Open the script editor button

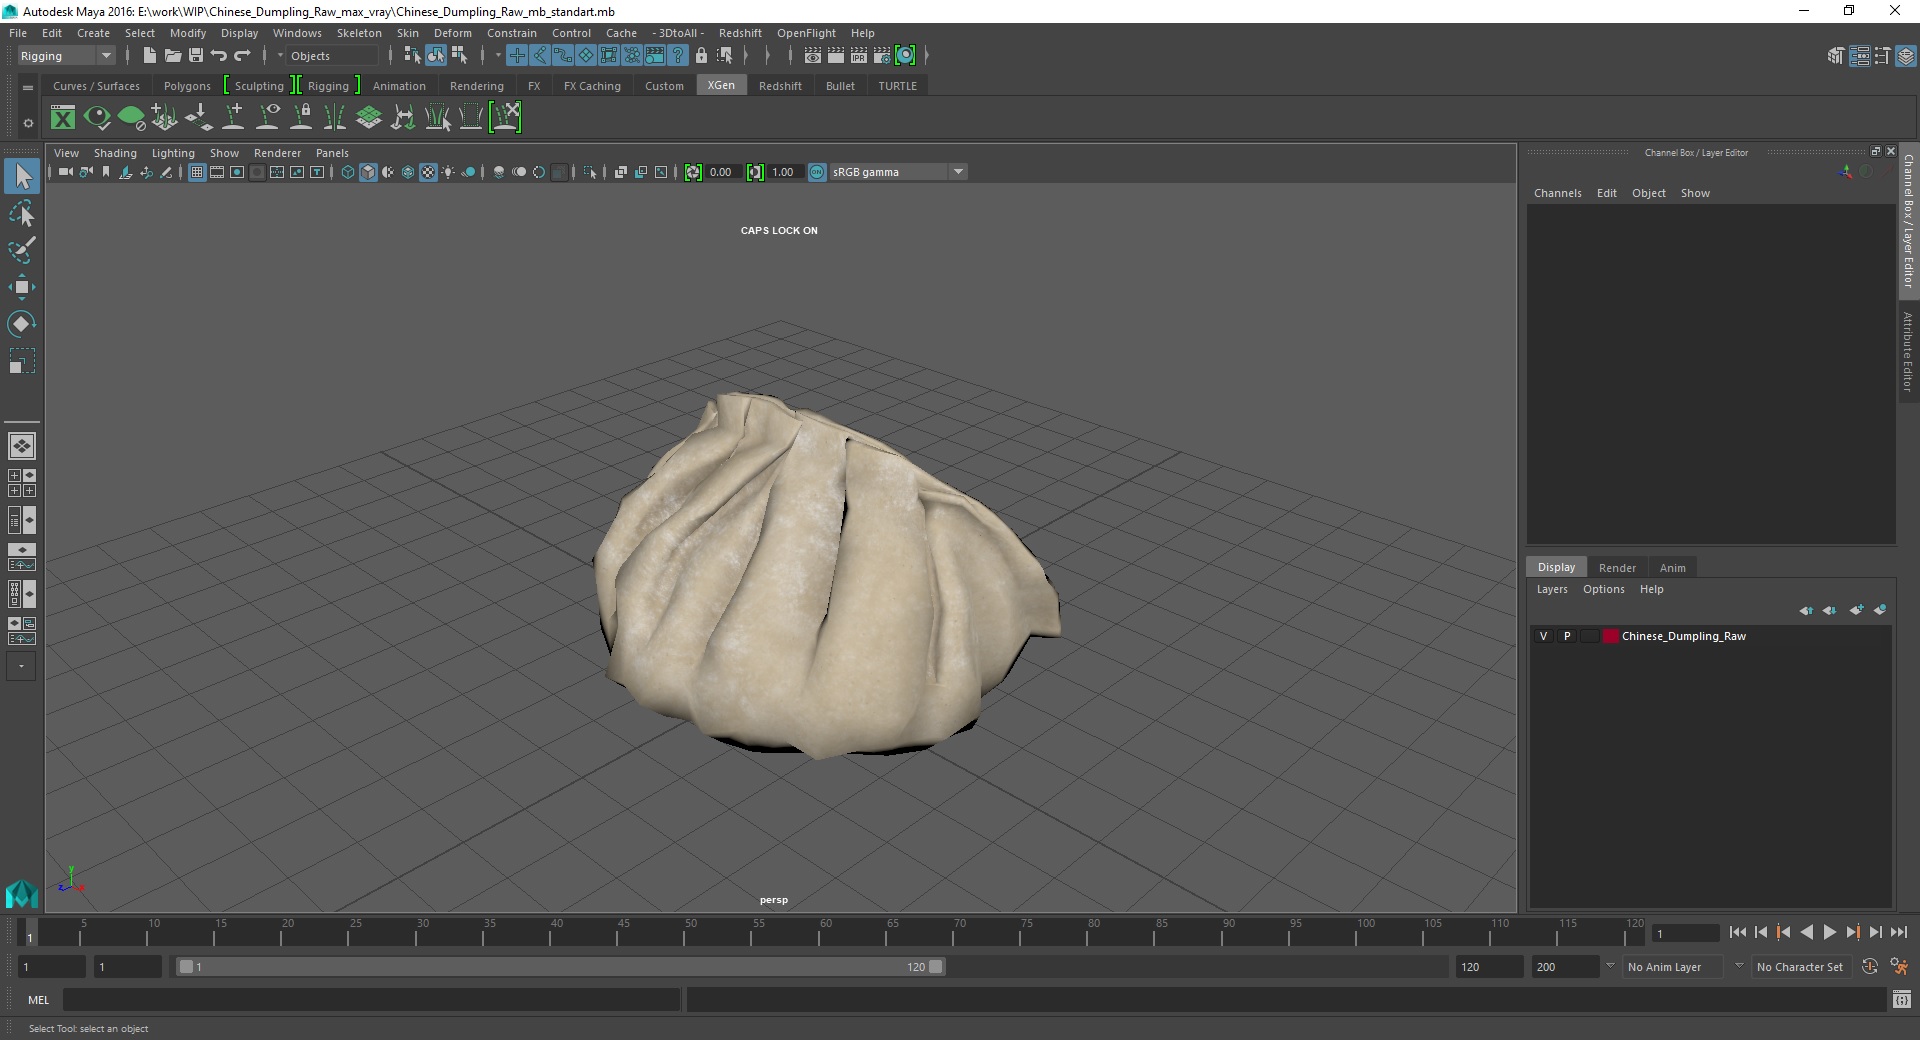(x=1901, y=999)
